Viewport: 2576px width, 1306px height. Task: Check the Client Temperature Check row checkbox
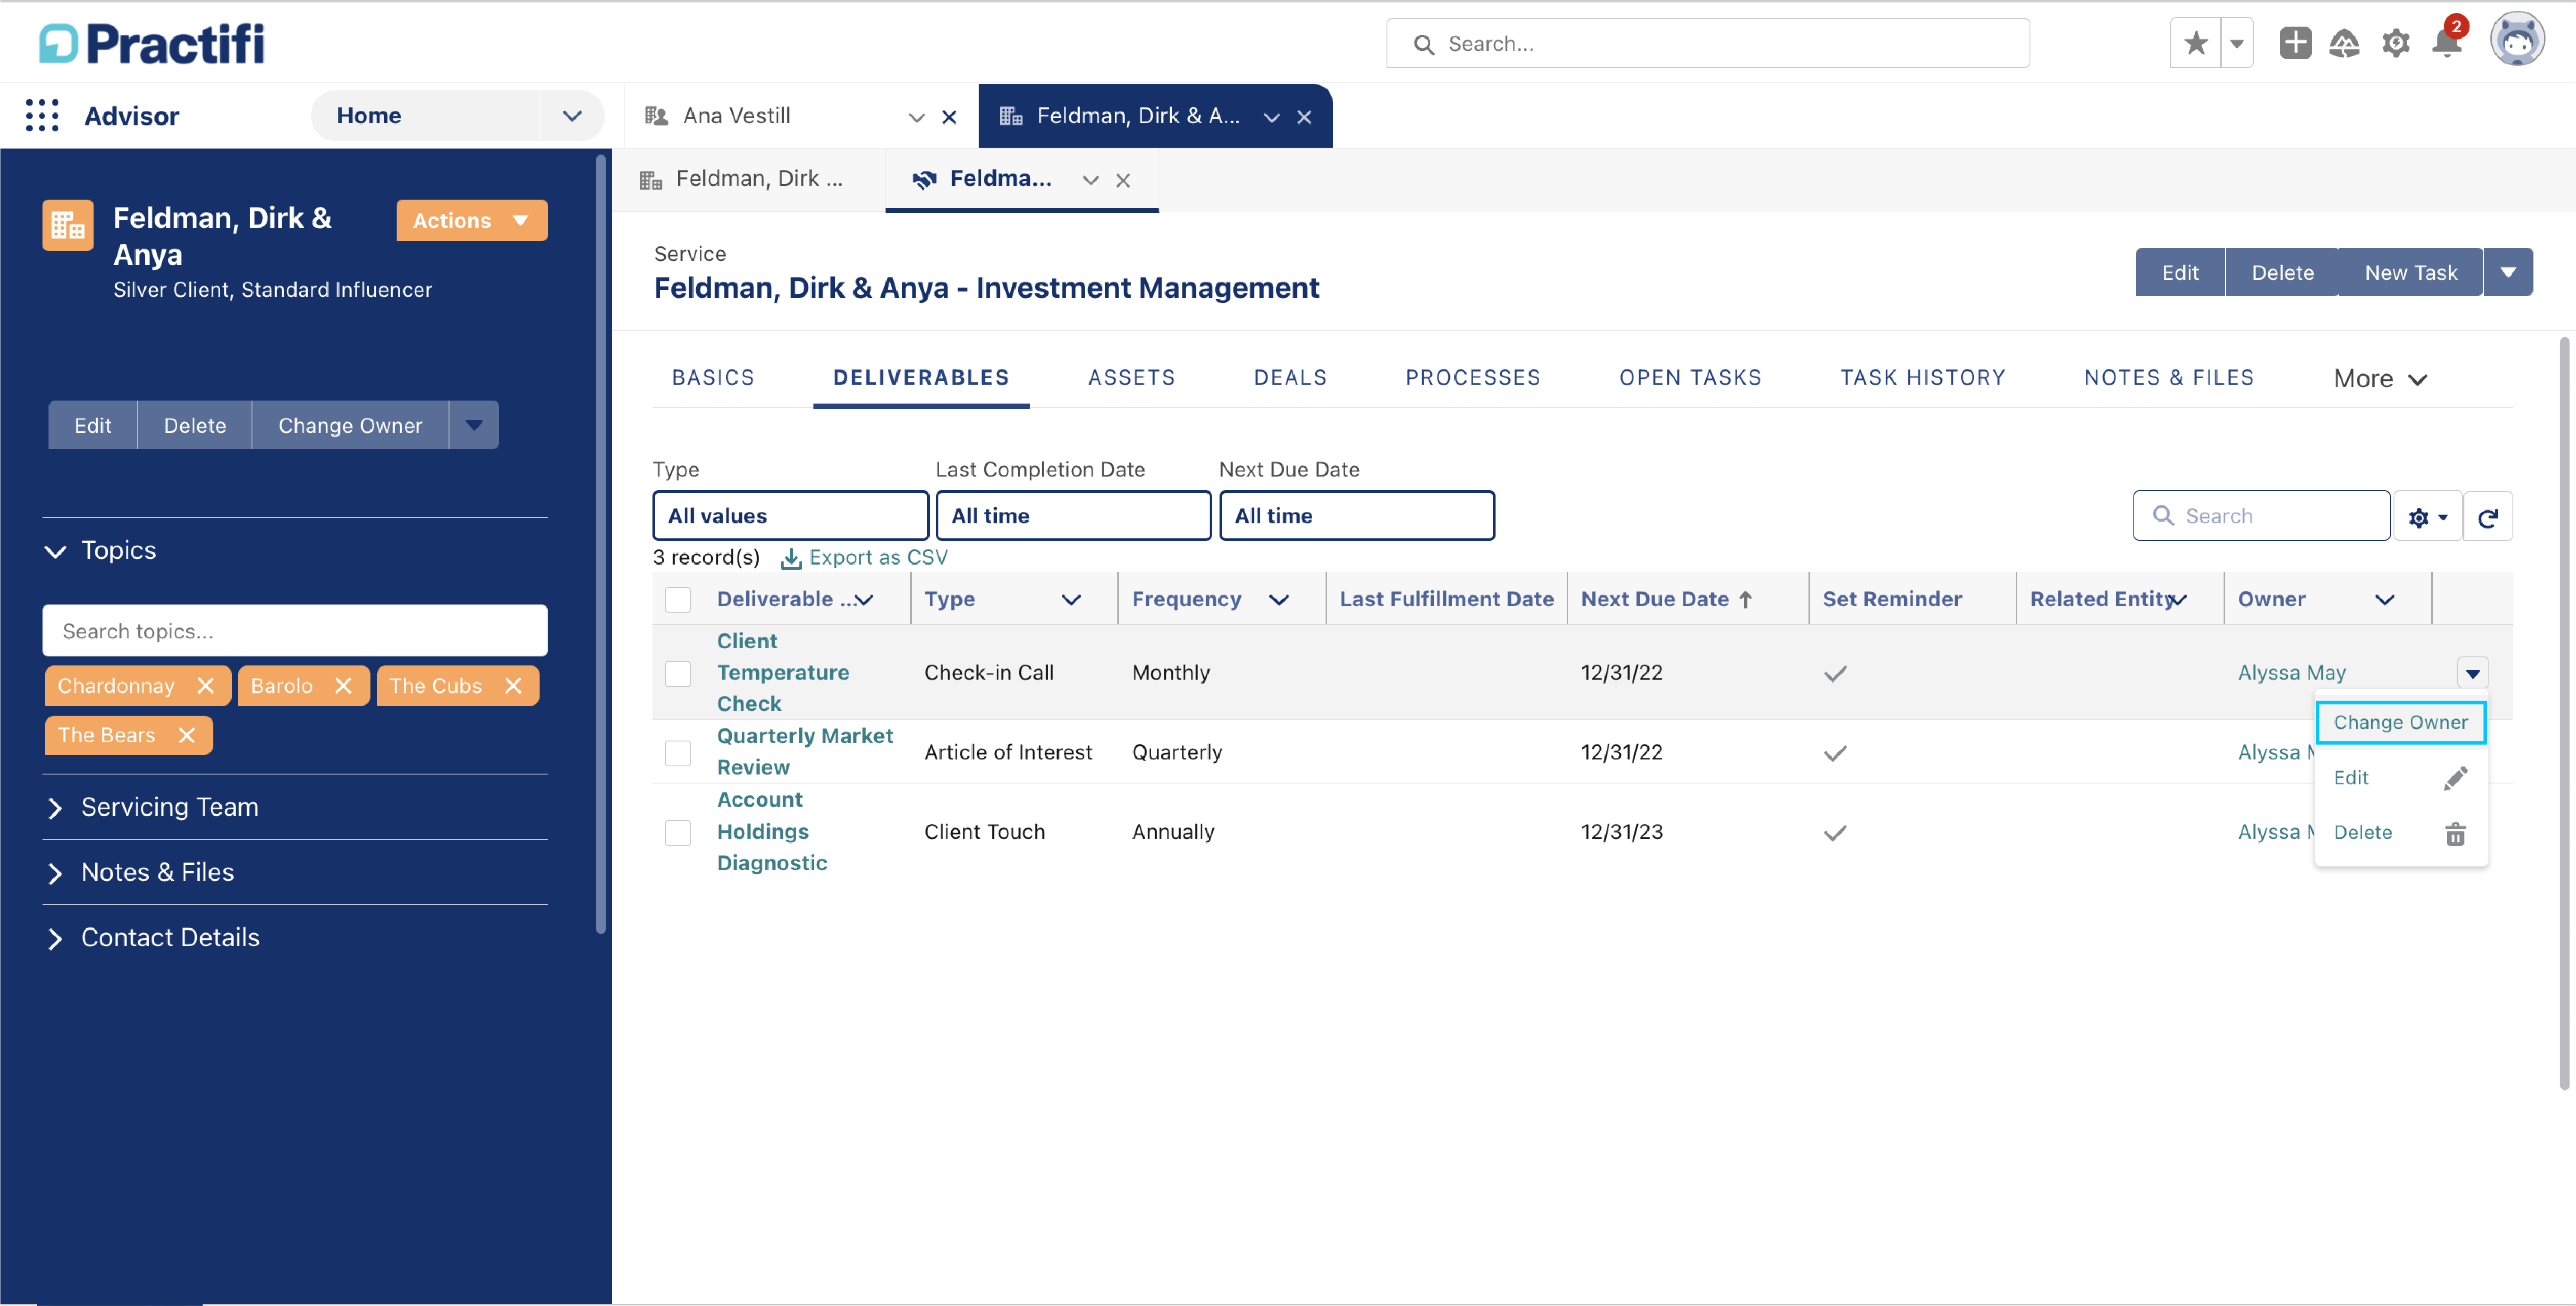(x=678, y=673)
